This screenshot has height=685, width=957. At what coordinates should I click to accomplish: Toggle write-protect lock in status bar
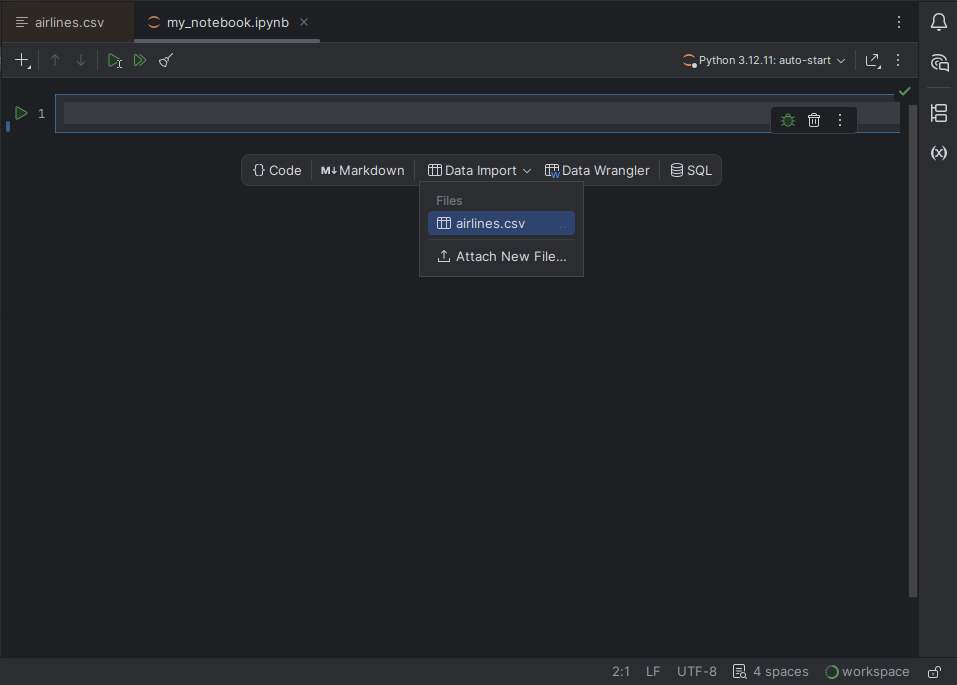tap(934, 671)
